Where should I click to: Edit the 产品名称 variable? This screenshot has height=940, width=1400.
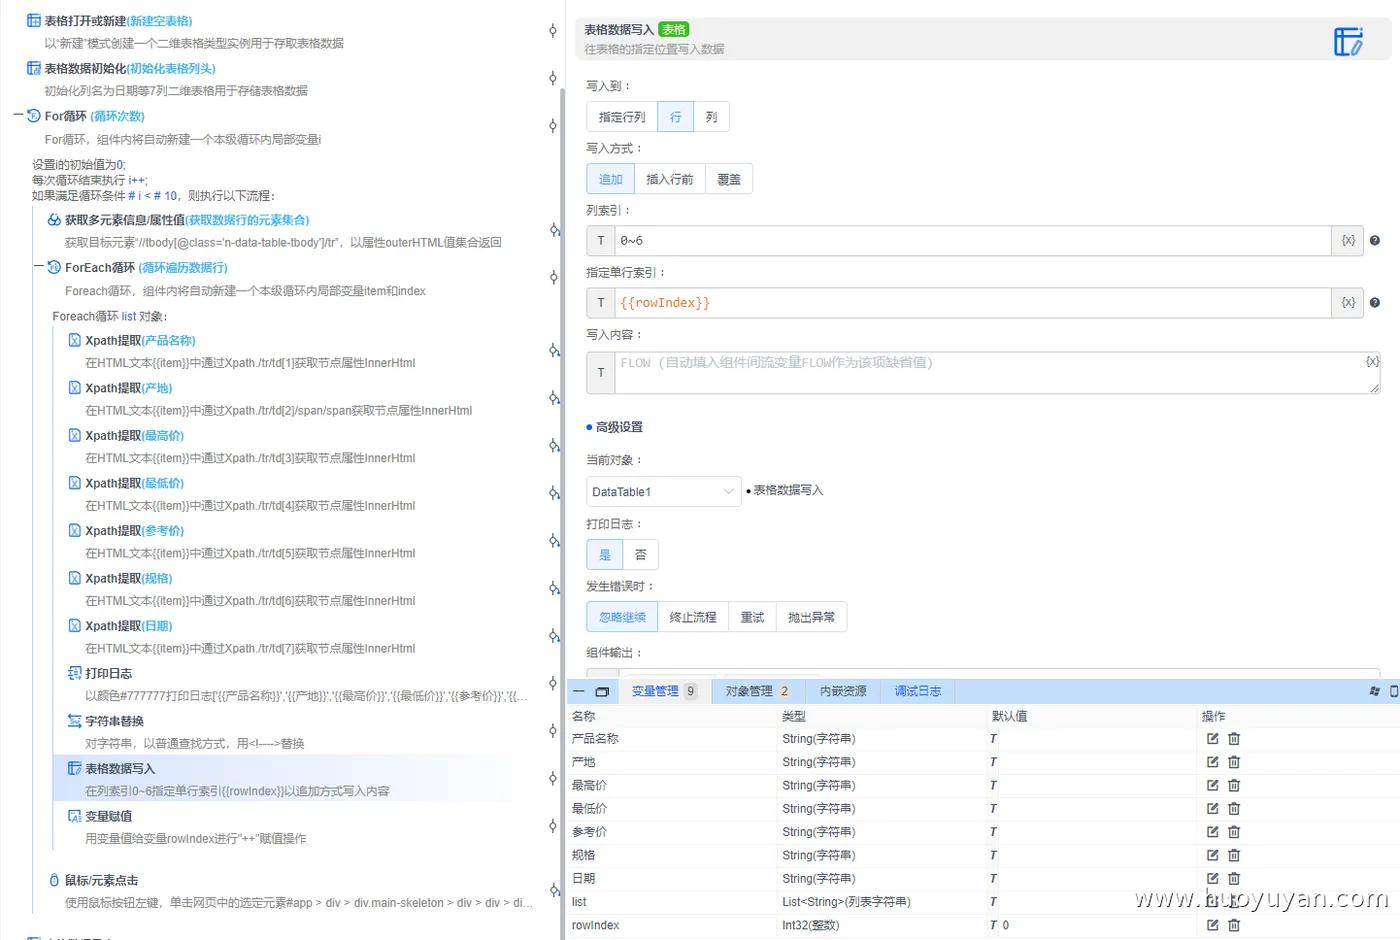point(1212,739)
